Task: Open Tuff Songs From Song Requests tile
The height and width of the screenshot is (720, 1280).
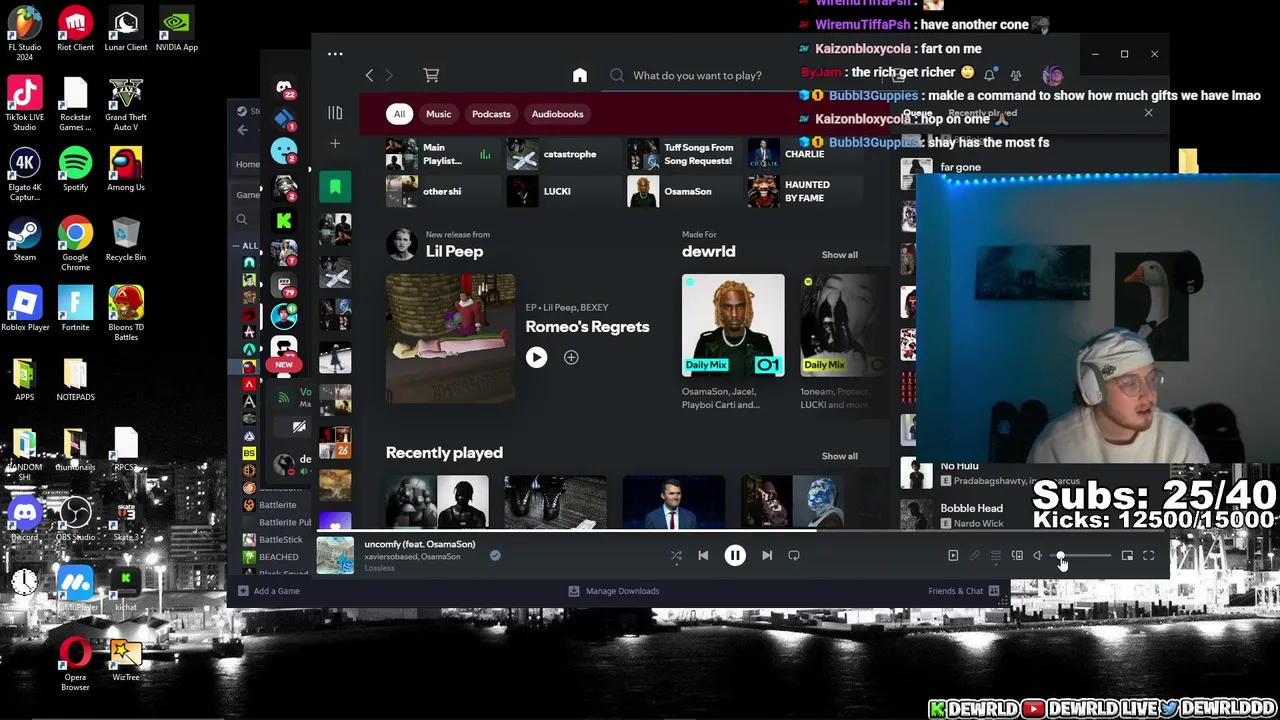Action: (684, 154)
